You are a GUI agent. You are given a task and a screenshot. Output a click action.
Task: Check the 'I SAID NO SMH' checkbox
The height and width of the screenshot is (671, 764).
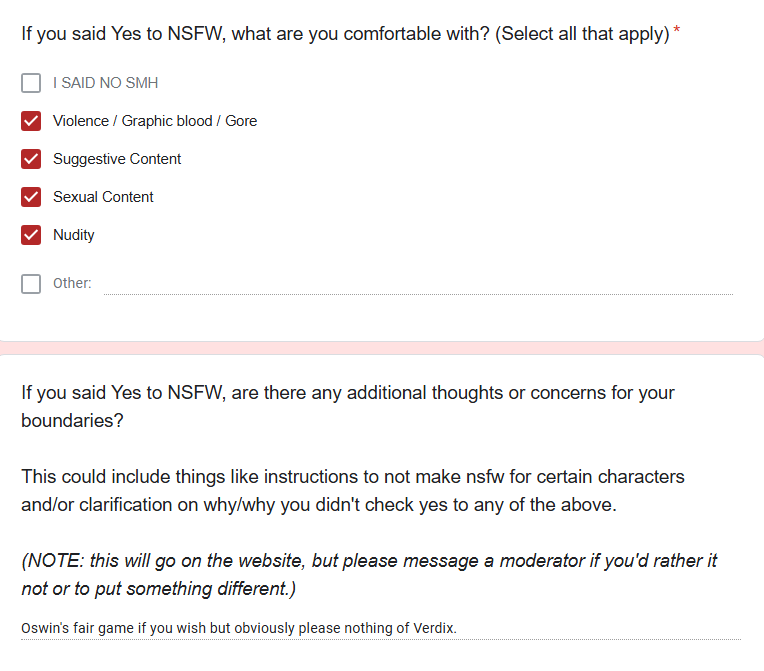pos(31,83)
